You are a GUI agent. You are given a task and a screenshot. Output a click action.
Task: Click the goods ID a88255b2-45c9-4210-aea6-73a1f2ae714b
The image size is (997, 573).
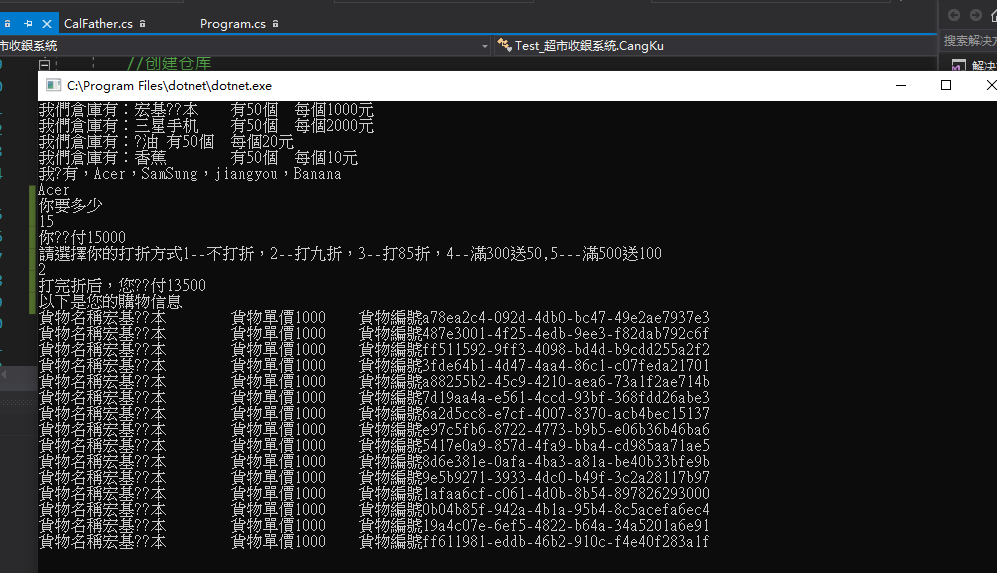pyautogui.click(x=565, y=382)
